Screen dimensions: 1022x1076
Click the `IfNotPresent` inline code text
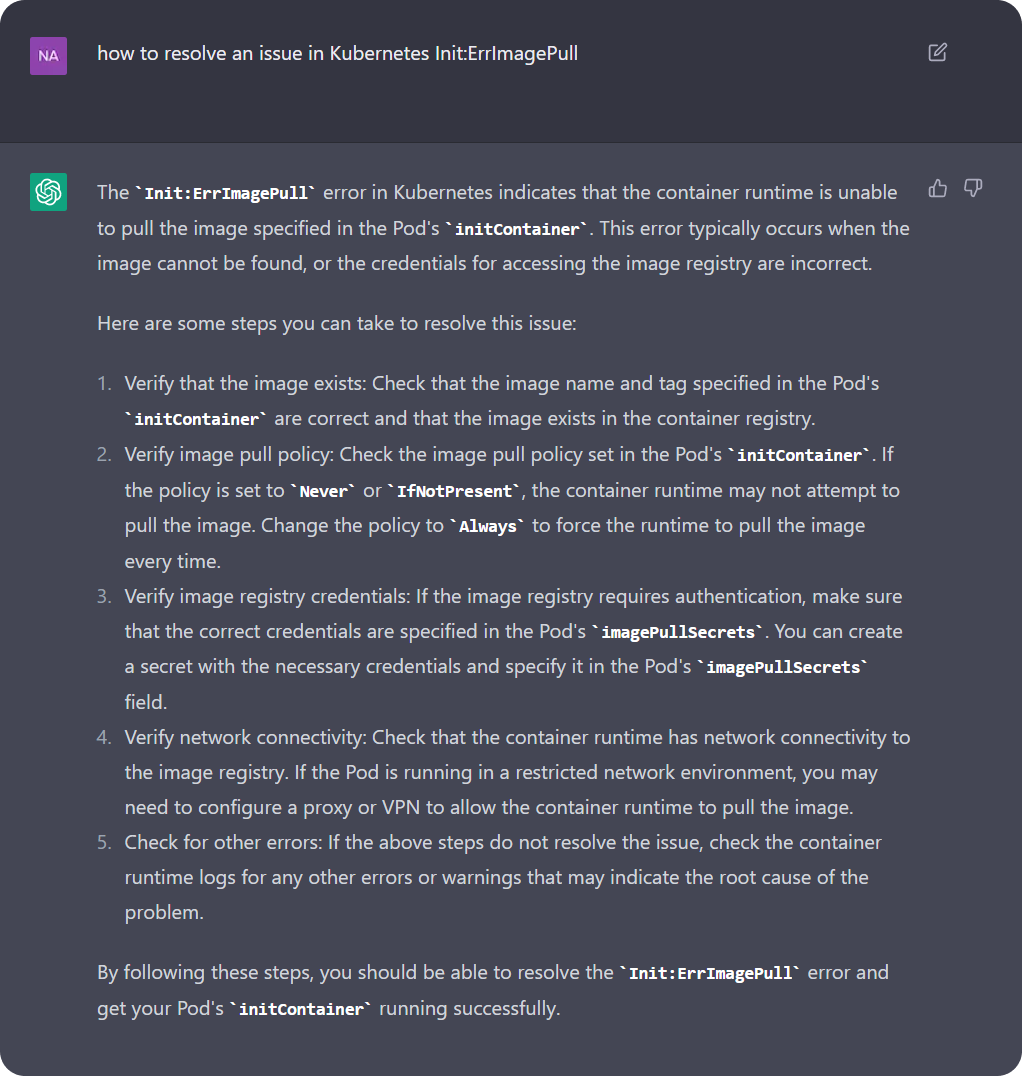pyautogui.click(x=455, y=491)
